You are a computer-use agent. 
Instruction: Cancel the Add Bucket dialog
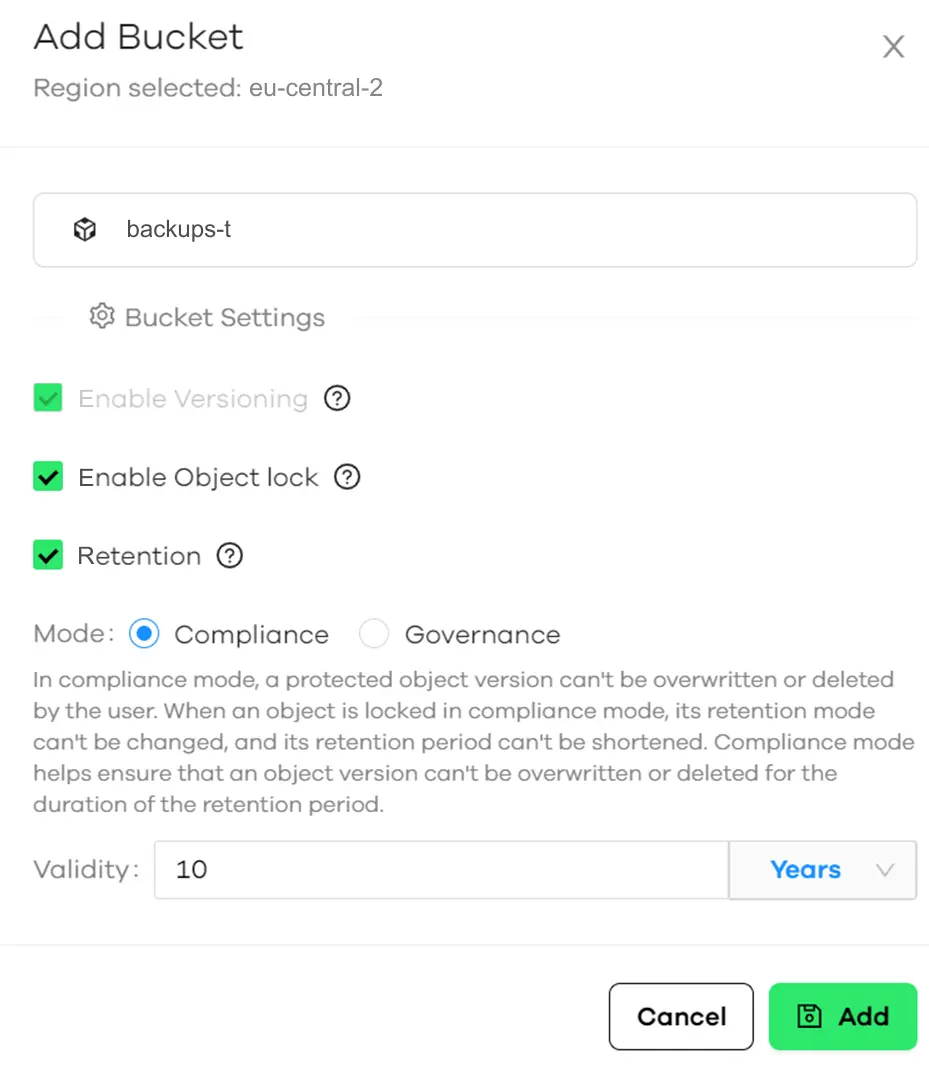(x=681, y=1016)
